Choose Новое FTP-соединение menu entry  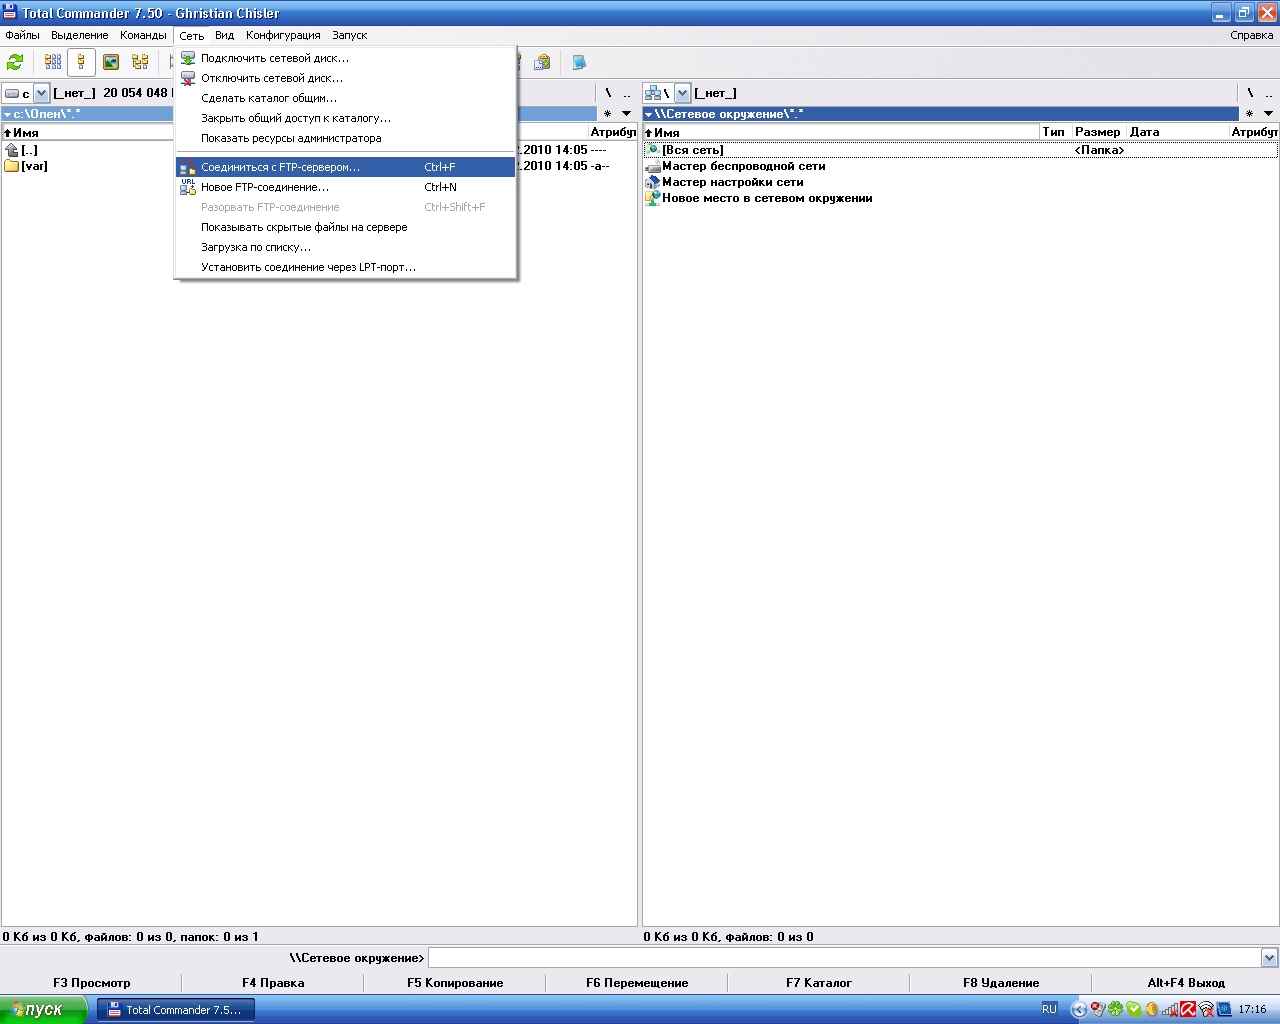[346, 187]
